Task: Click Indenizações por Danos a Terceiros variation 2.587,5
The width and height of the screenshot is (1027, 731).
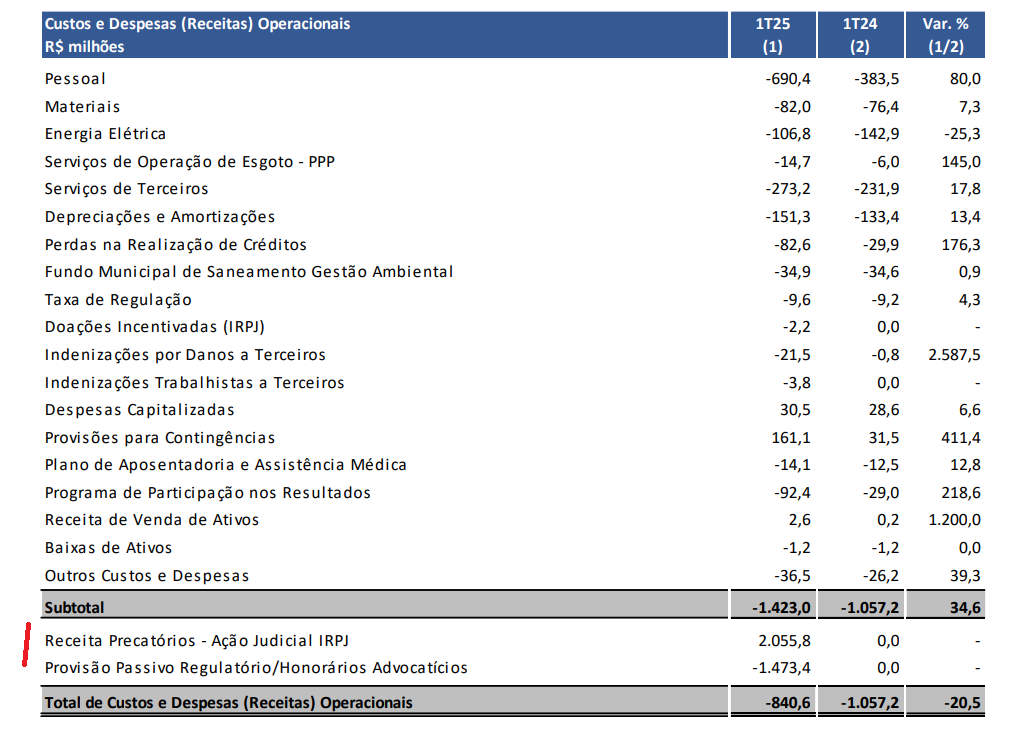Action: 954,355
